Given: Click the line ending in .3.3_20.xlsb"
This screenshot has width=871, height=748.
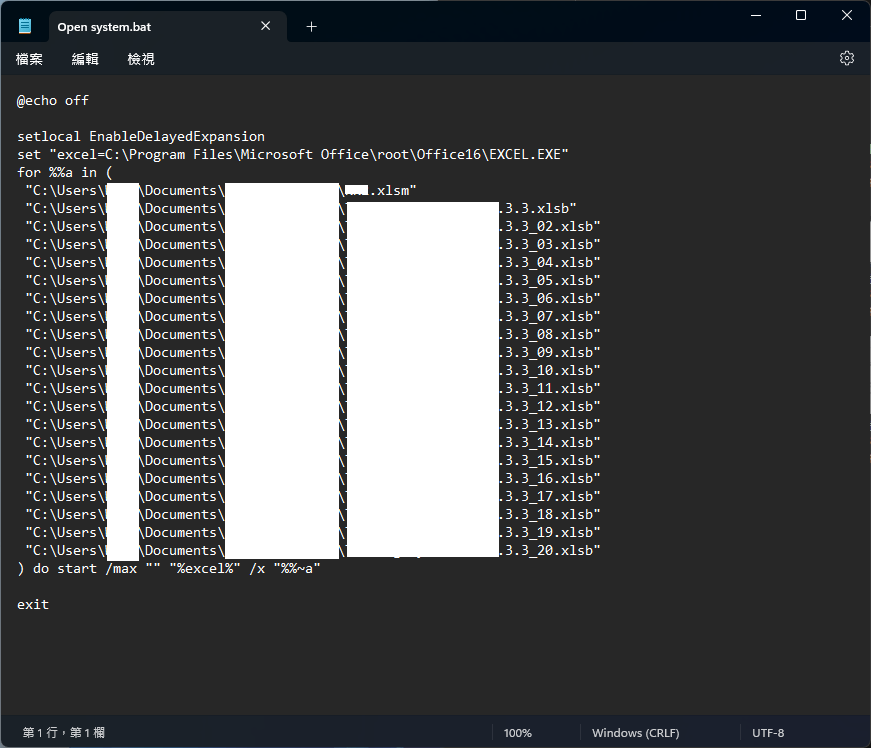Looking at the screenshot, I should click(313, 550).
